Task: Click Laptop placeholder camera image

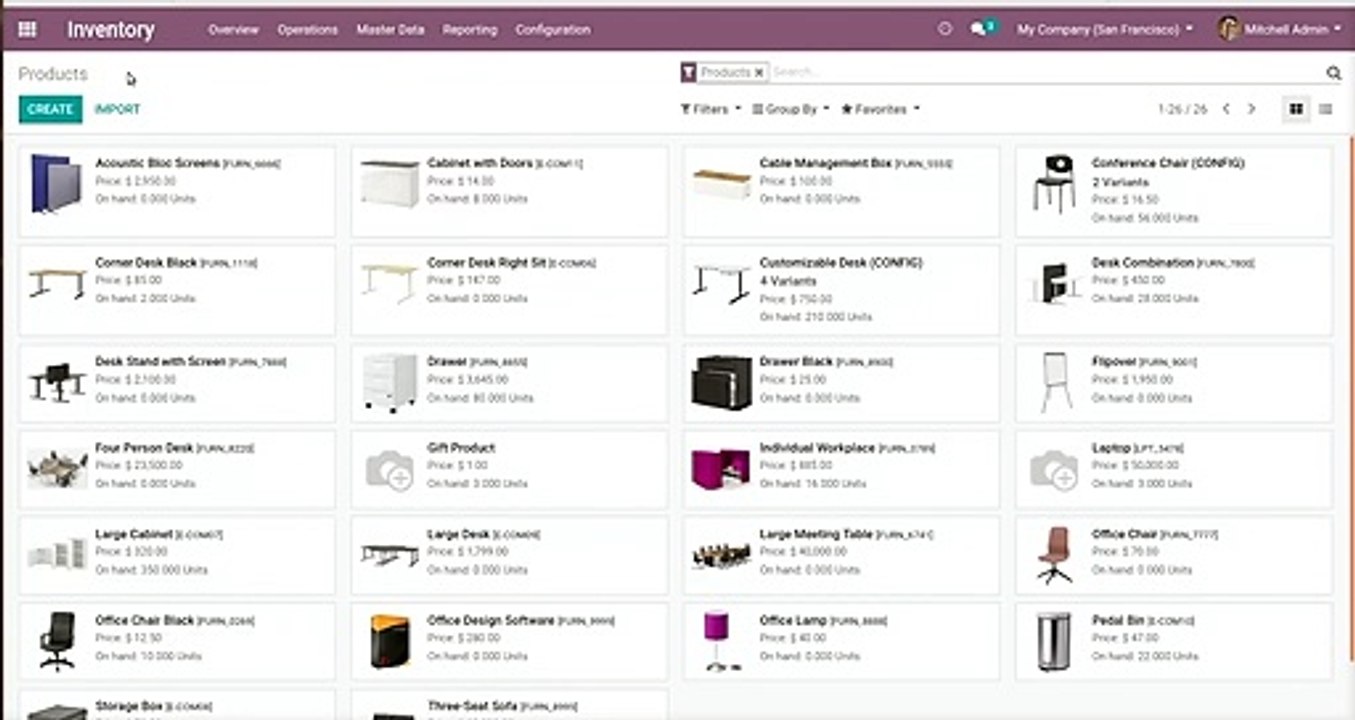Action: pyautogui.click(x=1054, y=469)
